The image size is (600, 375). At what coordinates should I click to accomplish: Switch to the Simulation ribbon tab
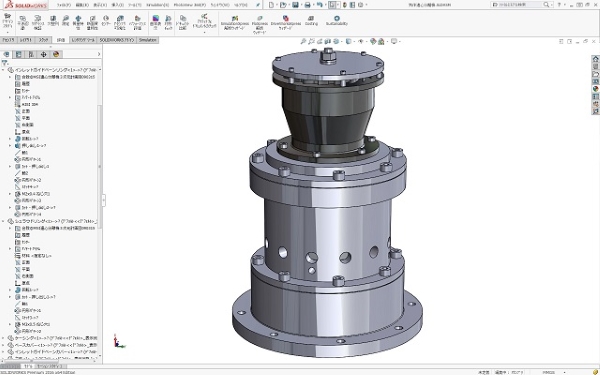tap(147, 40)
